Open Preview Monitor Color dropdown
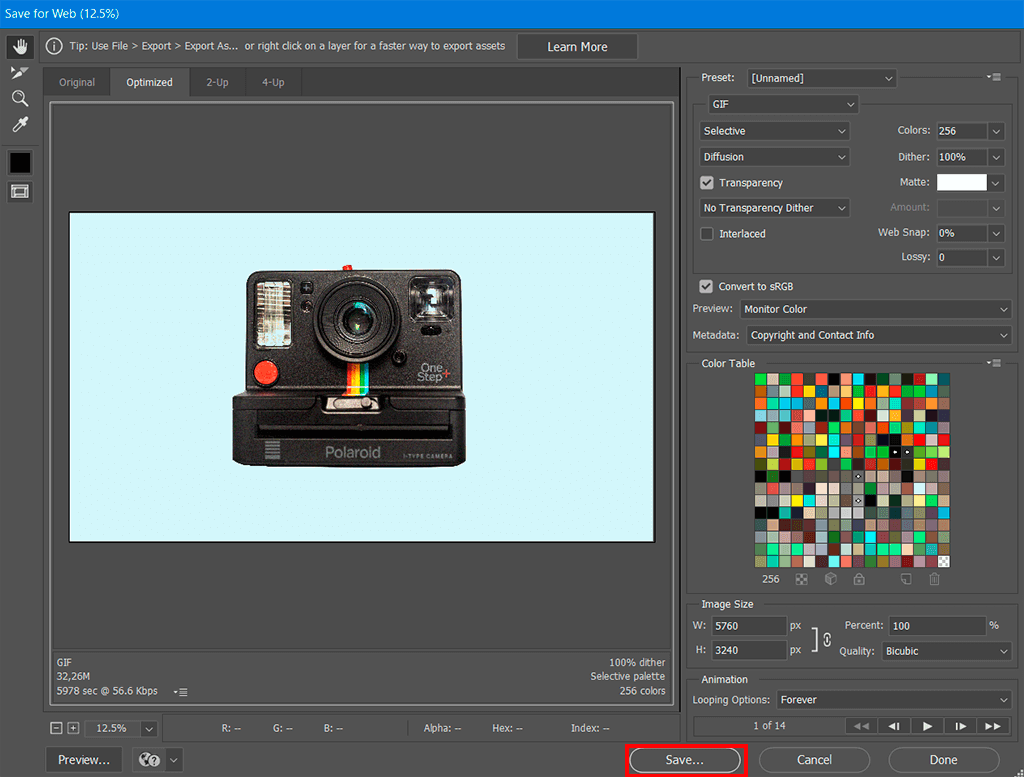This screenshot has height=777, width=1024. tap(876, 309)
